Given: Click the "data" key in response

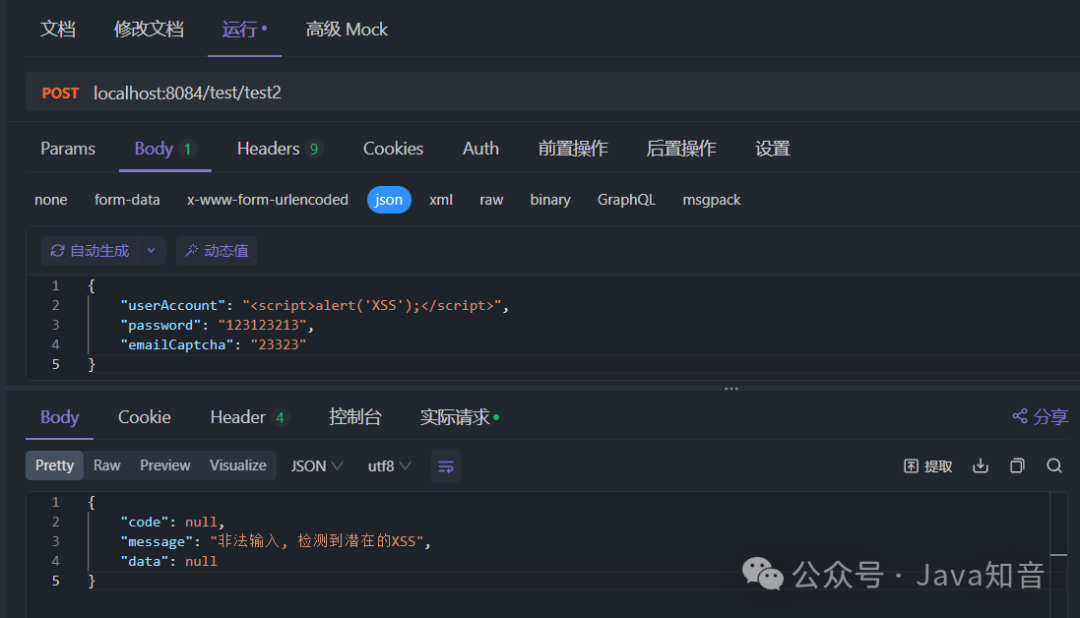Looking at the screenshot, I should coord(144,562).
